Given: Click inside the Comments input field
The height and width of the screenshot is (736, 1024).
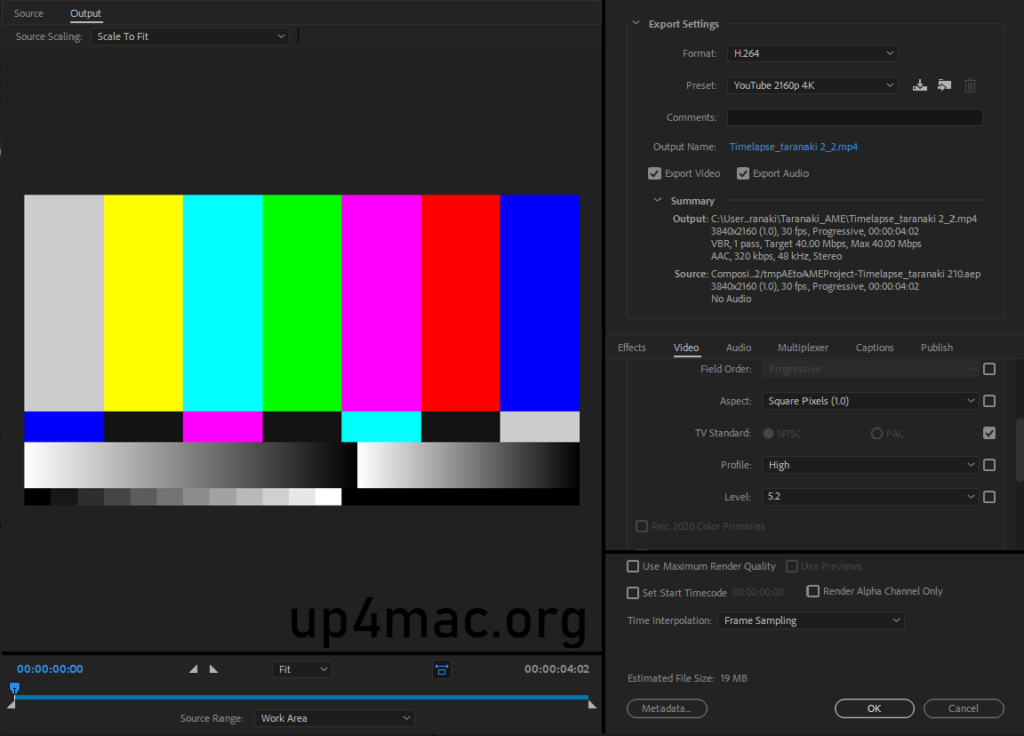Looking at the screenshot, I should (x=854, y=117).
